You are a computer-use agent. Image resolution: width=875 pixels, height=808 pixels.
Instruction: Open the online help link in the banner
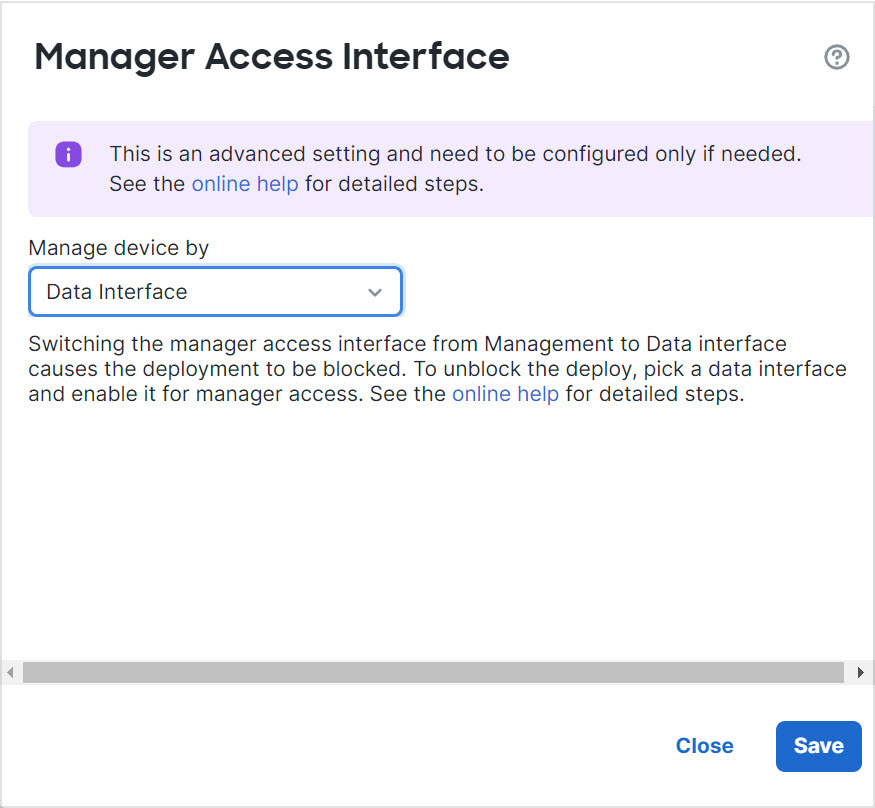pyautogui.click(x=245, y=183)
